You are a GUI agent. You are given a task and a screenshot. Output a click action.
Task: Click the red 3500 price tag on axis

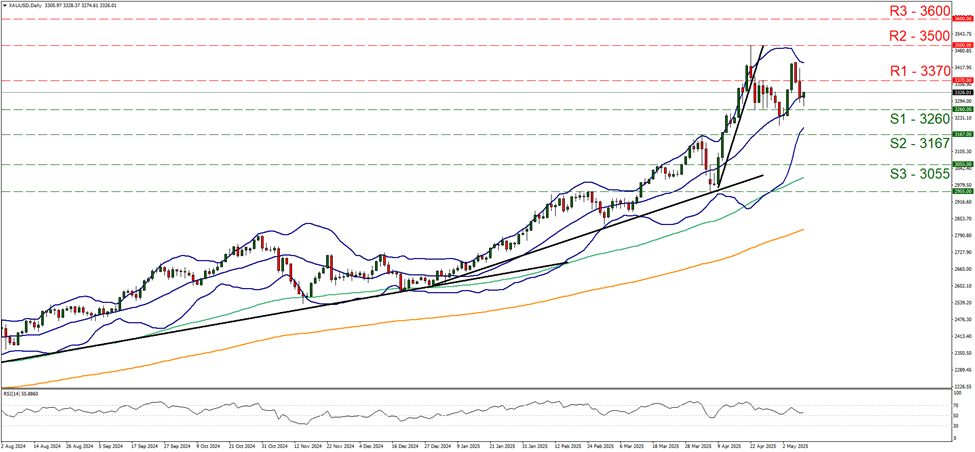pyautogui.click(x=959, y=45)
